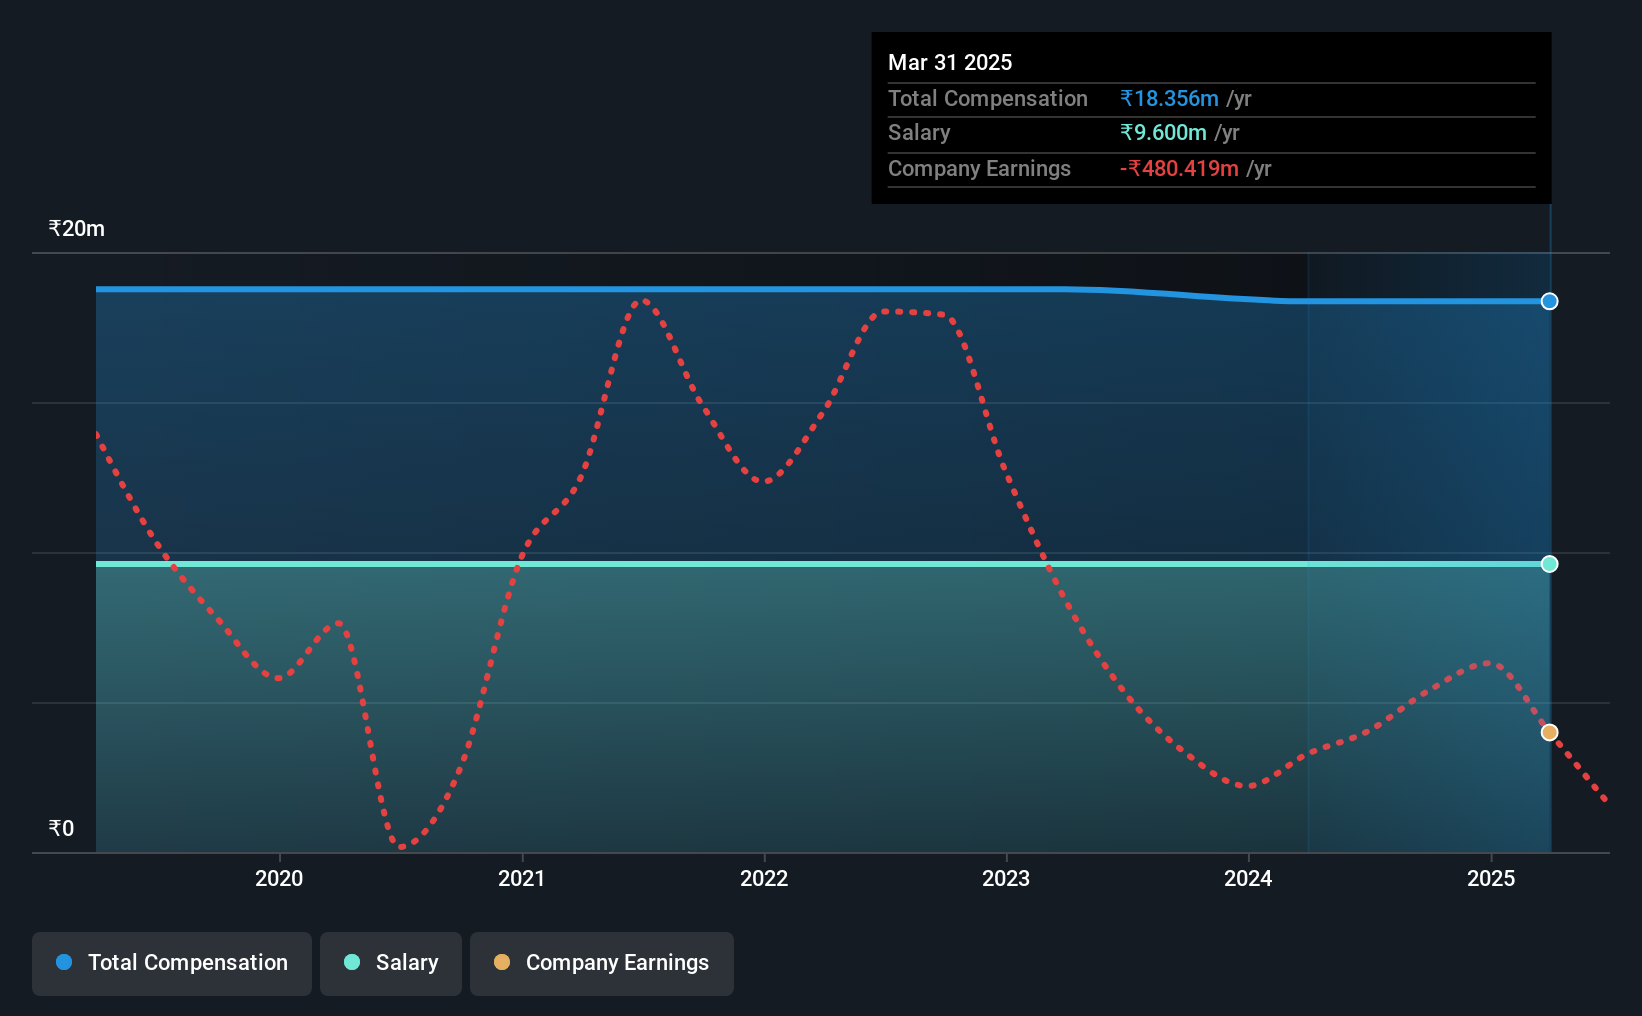Image resolution: width=1642 pixels, height=1016 pixels.
Task: Toggle the Total Compensation legend button
Action: pos(172,963)
